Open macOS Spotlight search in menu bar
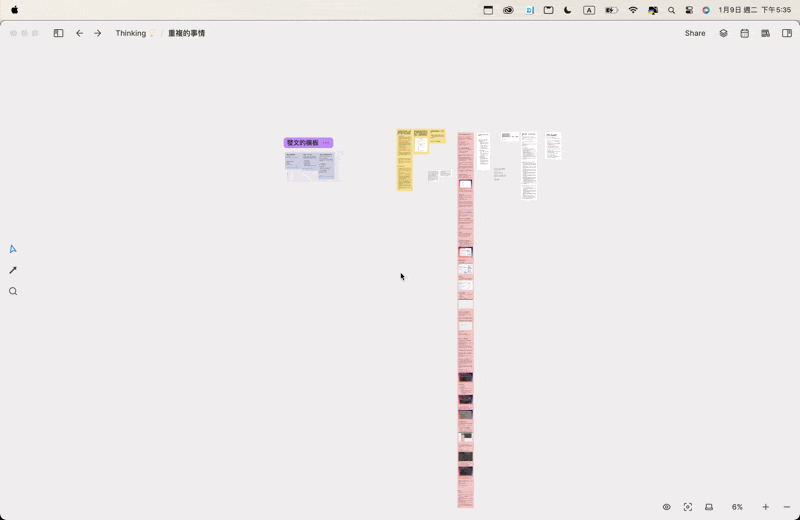Viewport: 800px width, 520px height. pos(671,10)
